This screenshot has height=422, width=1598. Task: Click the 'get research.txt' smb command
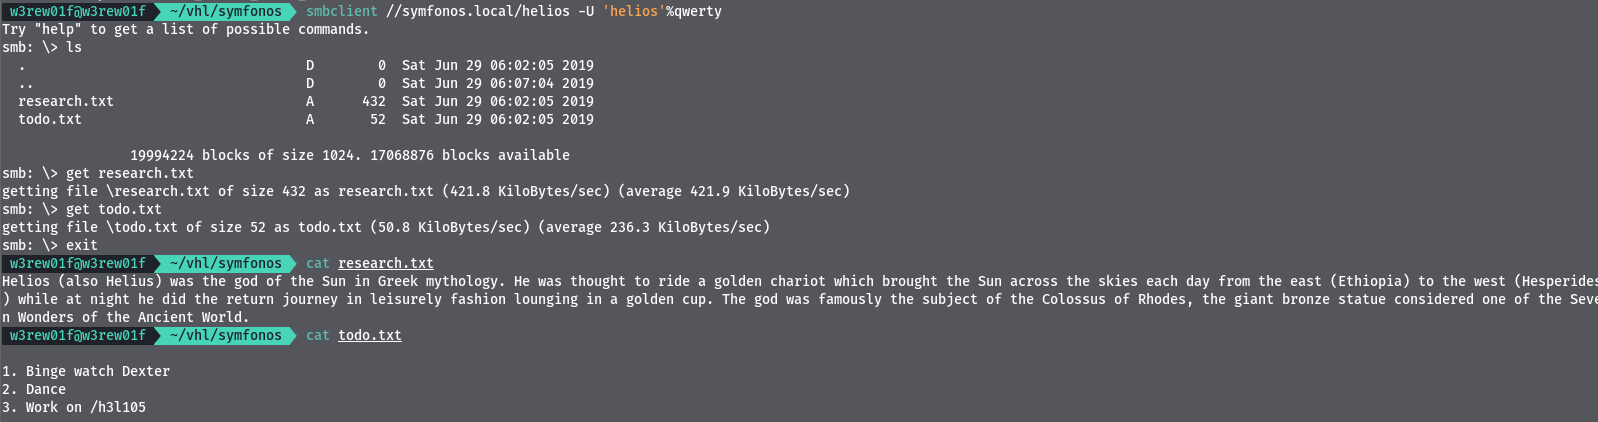point(130,173)
